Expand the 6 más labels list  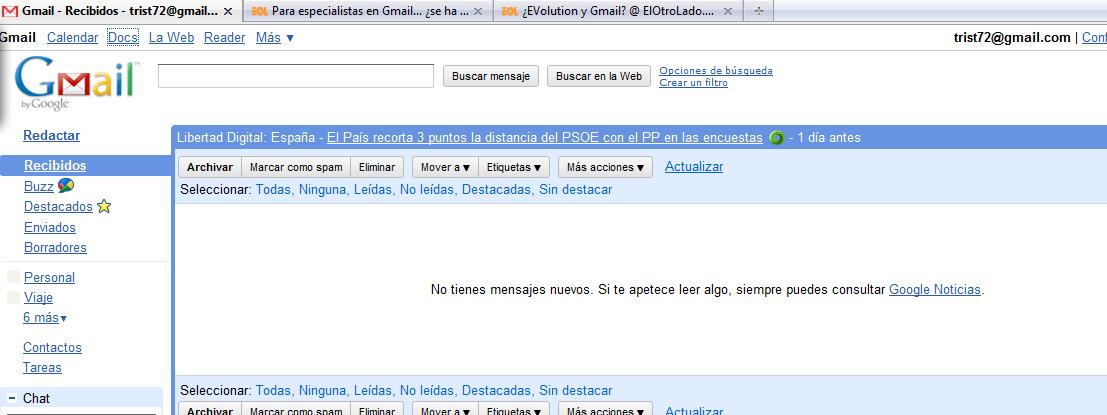pos(45,318)
